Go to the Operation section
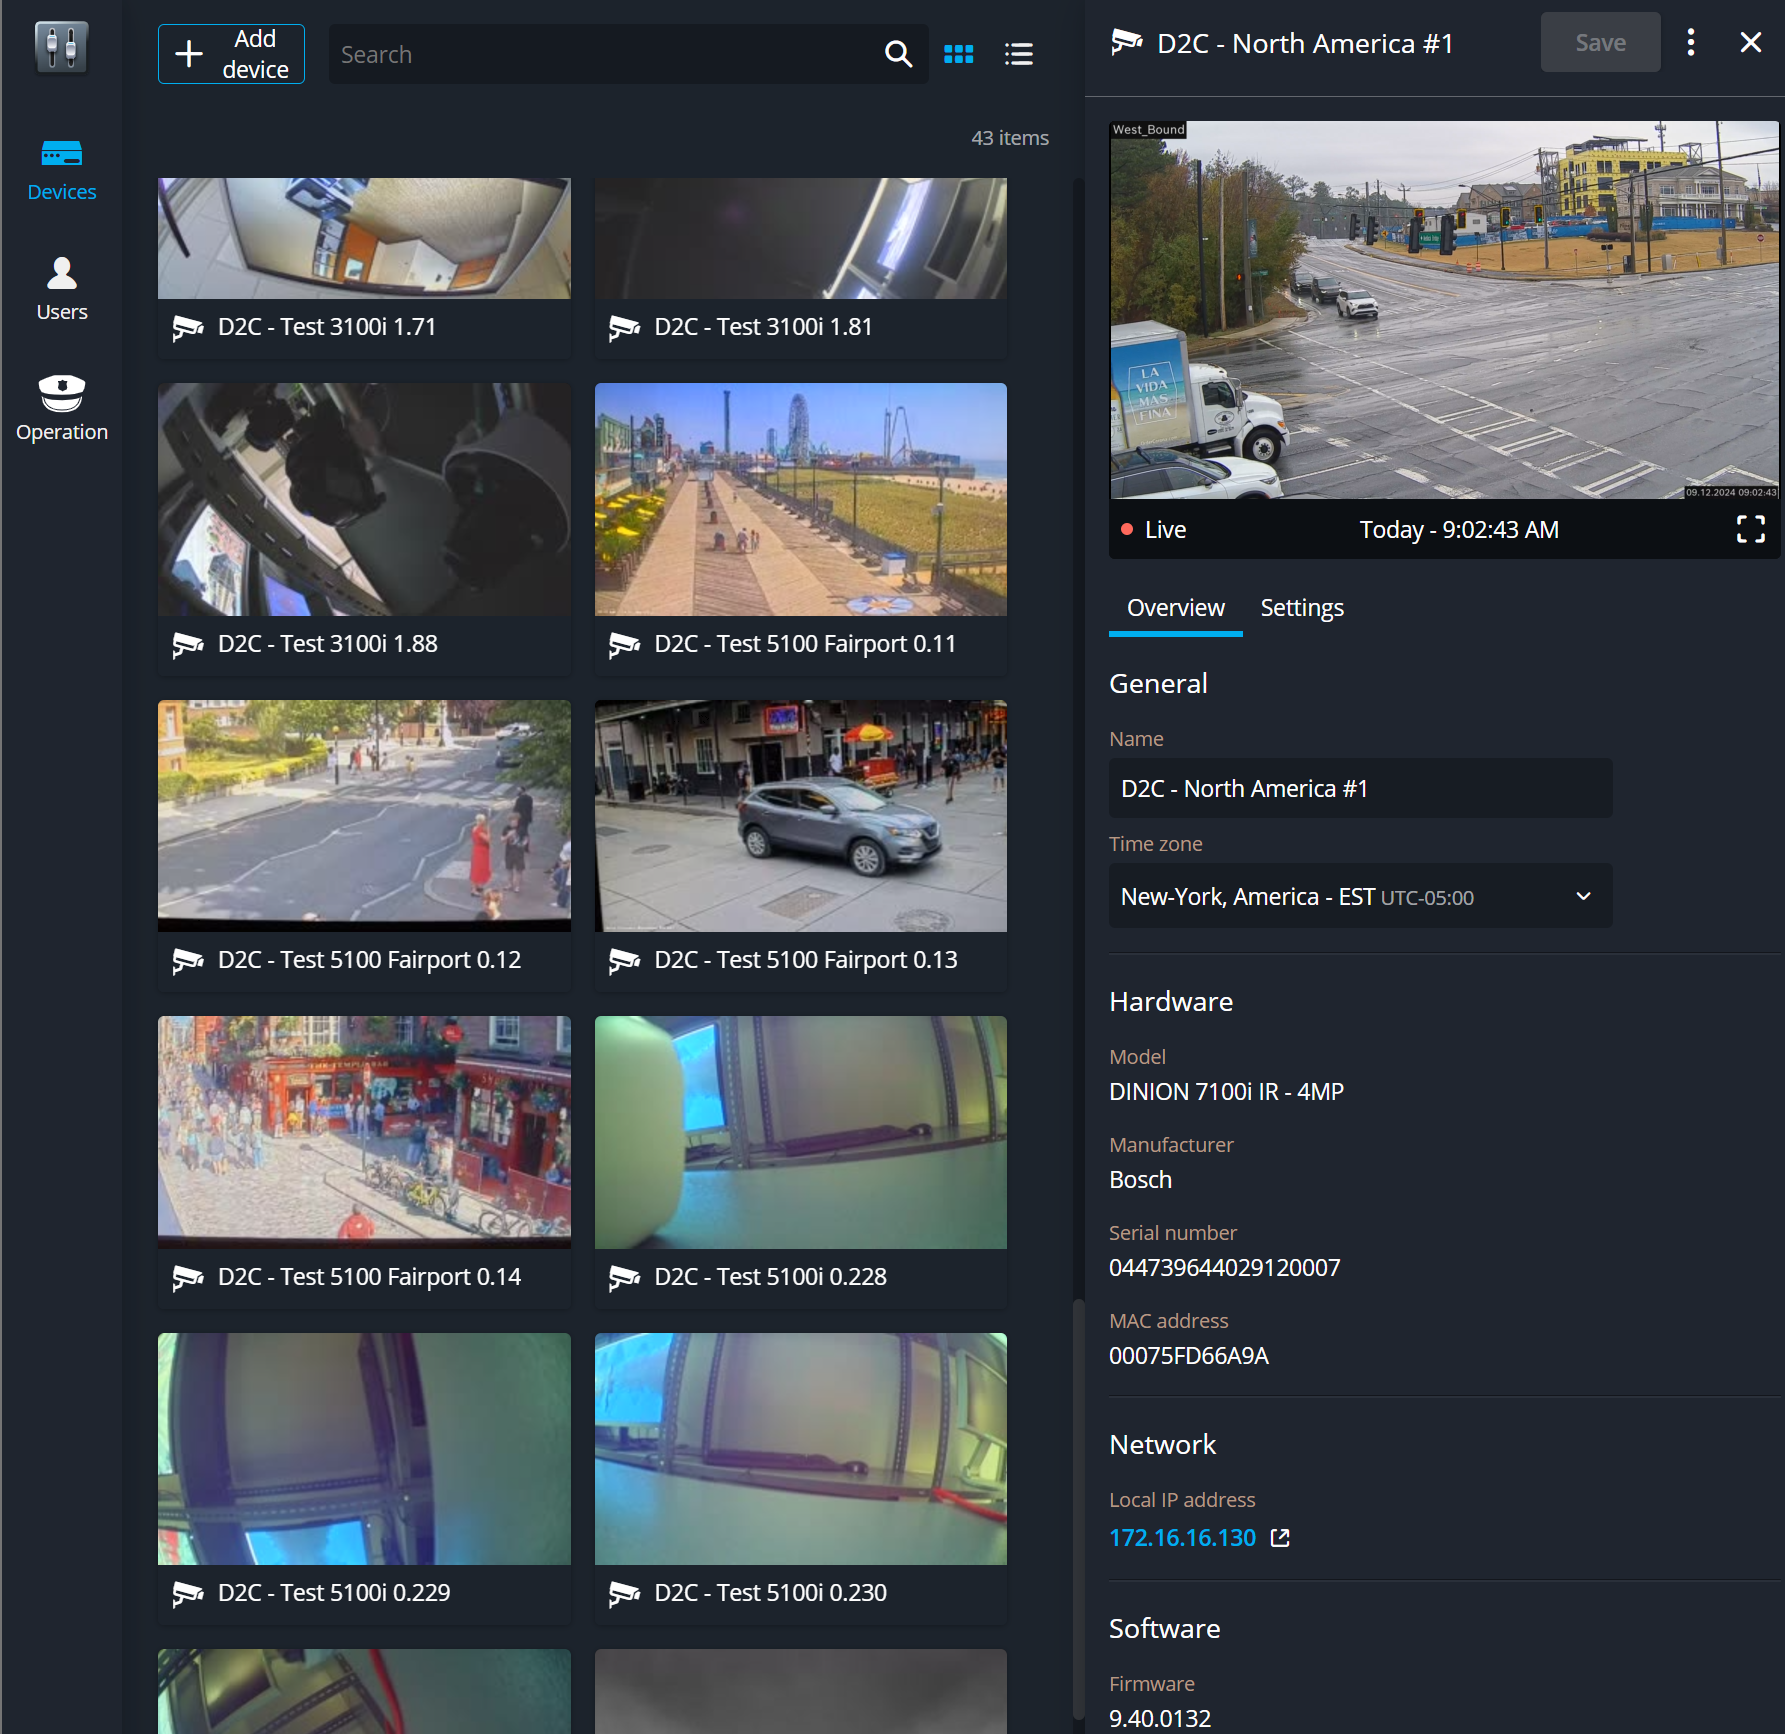 point(62,410)
